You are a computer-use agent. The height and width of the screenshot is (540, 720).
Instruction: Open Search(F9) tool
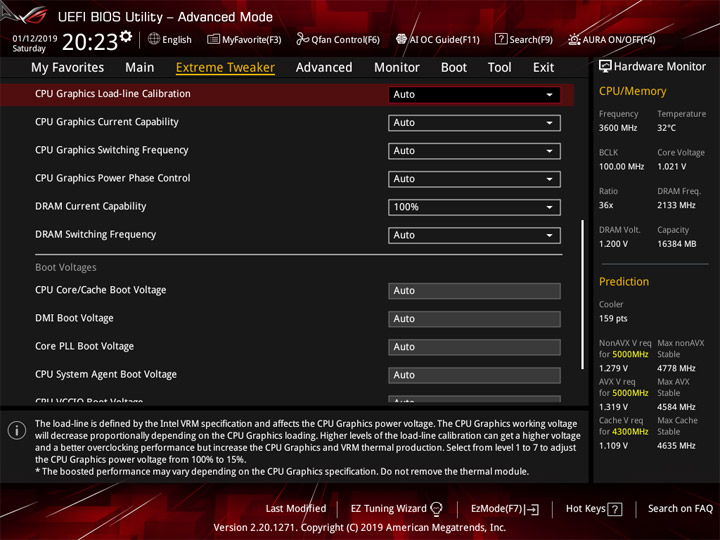524,39
